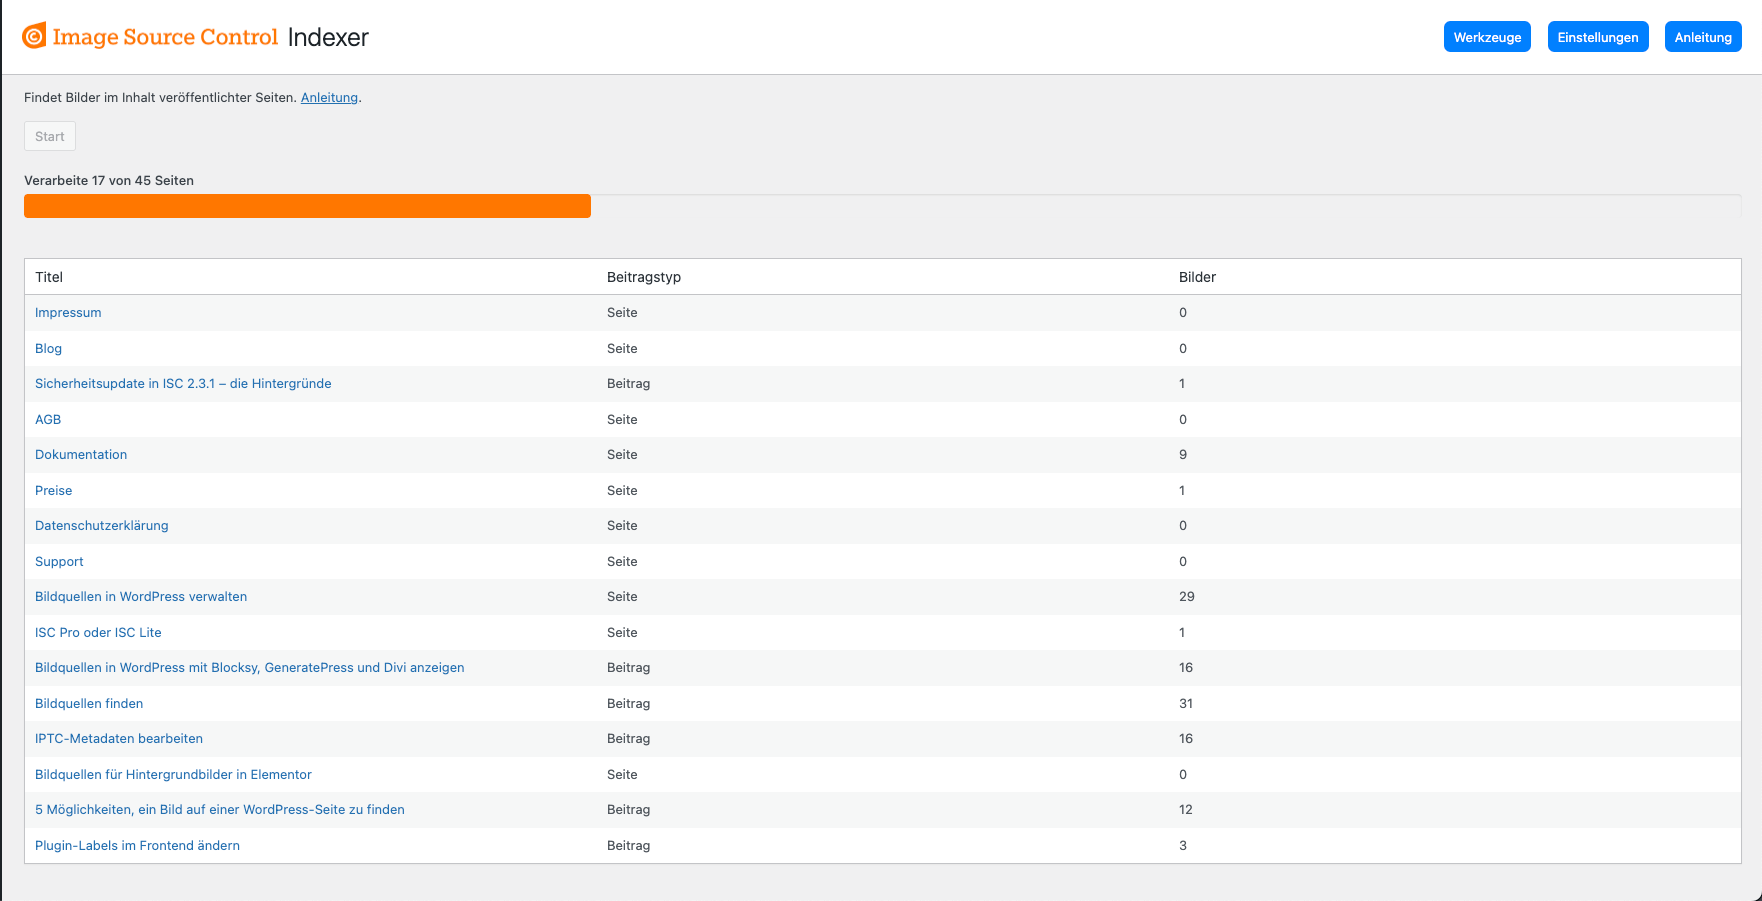Click image count 12 in 5 Möglichkeiten row
This screenshot has width=1762, height=901.
[1186, 810]
